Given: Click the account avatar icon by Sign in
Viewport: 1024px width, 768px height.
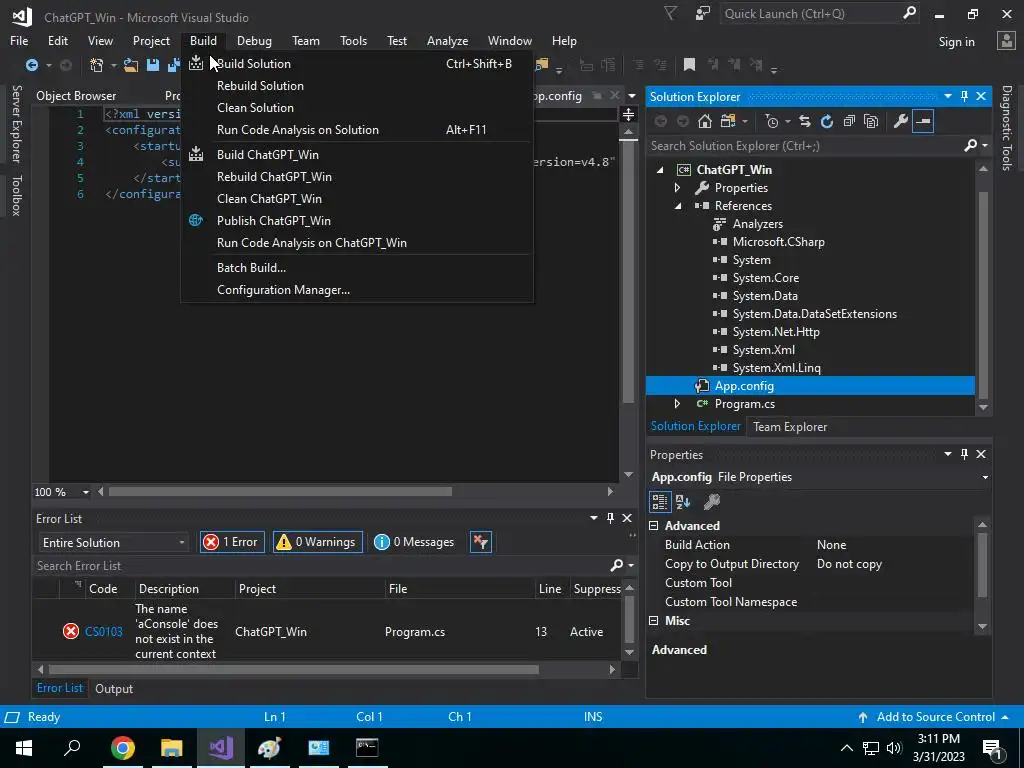Looking at the screenshot, I should (1006, 40).
